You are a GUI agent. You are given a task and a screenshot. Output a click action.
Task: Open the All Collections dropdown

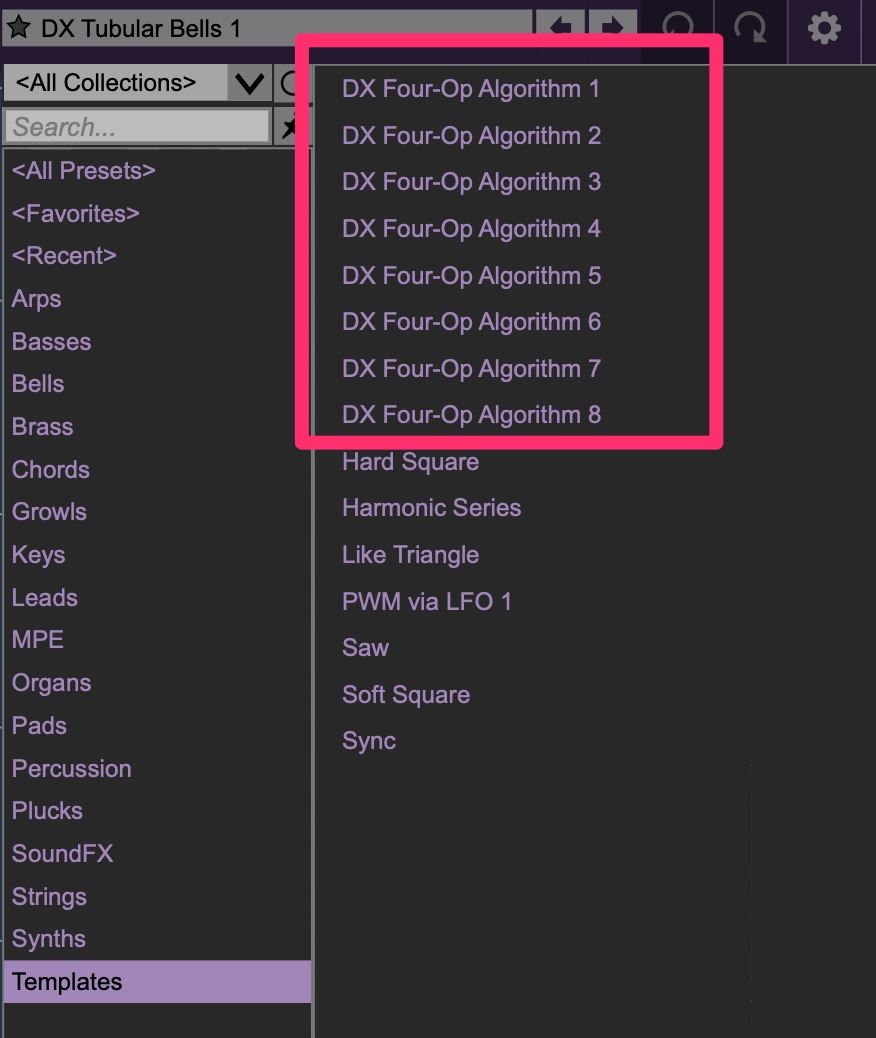coord(115,83)
